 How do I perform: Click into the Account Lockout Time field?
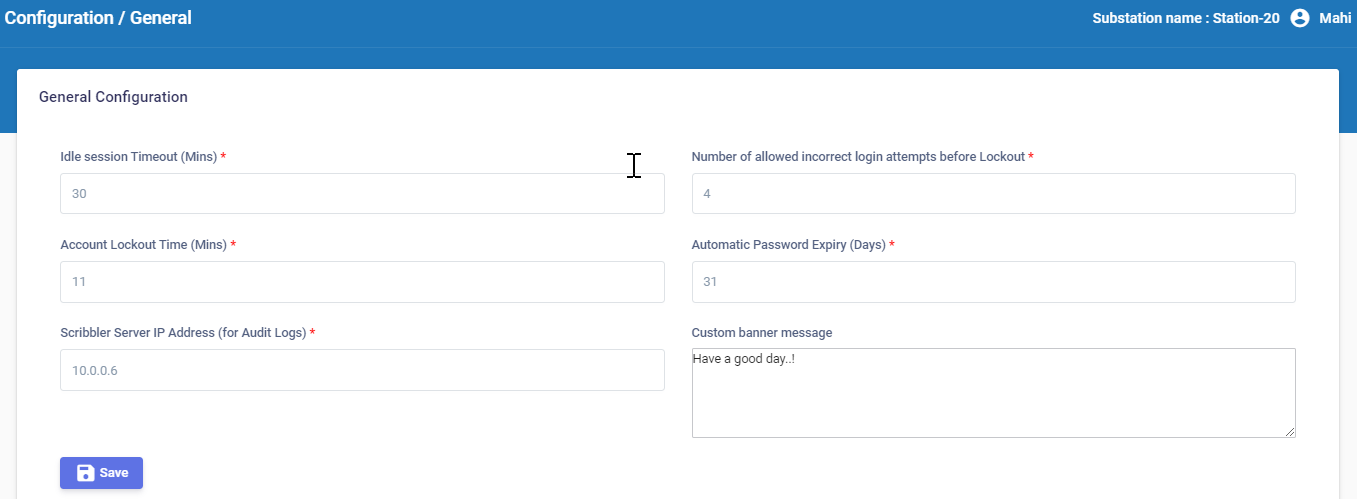pyautogui.click(x=362, y=282)
